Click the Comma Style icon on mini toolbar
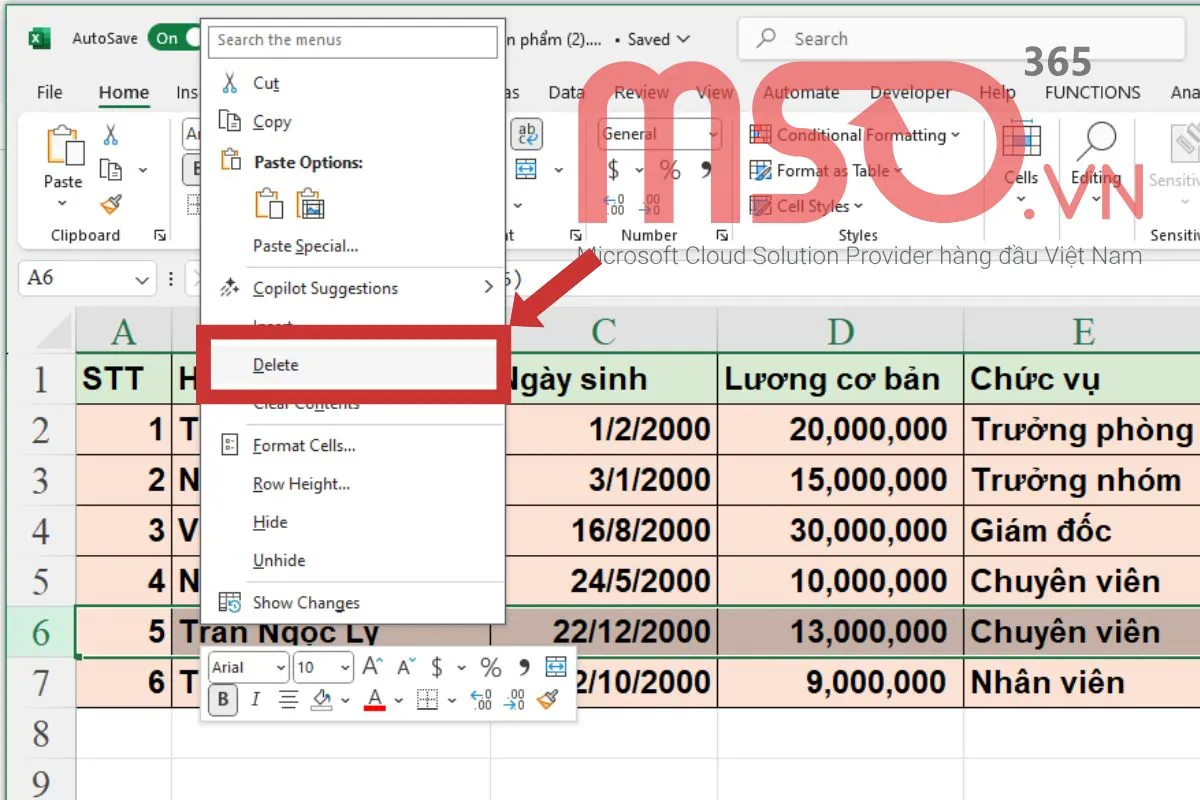 click(523, 668)
